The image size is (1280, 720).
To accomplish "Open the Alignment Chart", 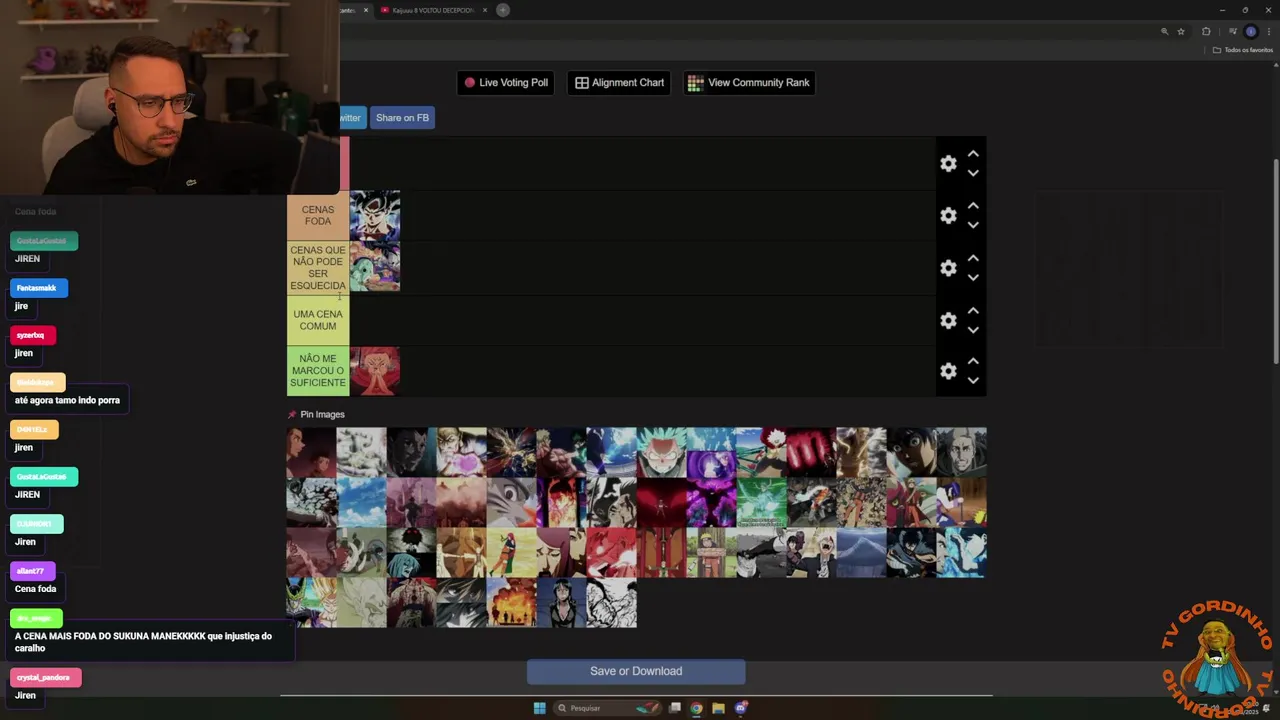I will point(619,83).
